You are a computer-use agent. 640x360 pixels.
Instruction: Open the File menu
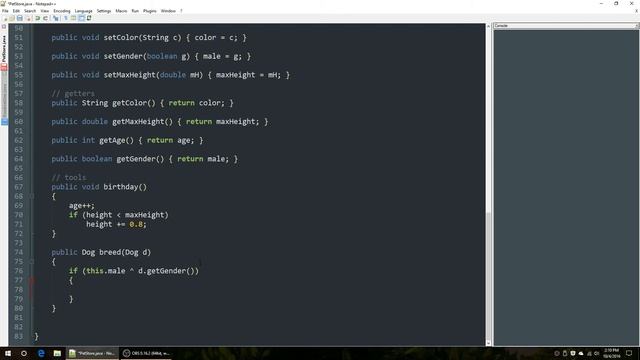(5, 11)
